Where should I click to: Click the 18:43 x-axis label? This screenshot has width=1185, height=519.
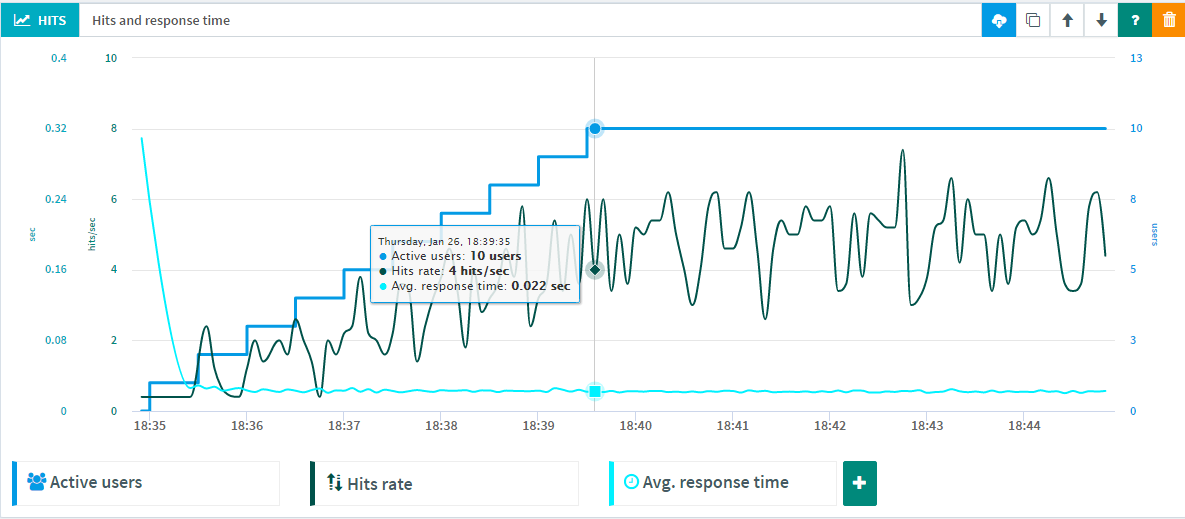pyautogui.click(x=927, y=426)
